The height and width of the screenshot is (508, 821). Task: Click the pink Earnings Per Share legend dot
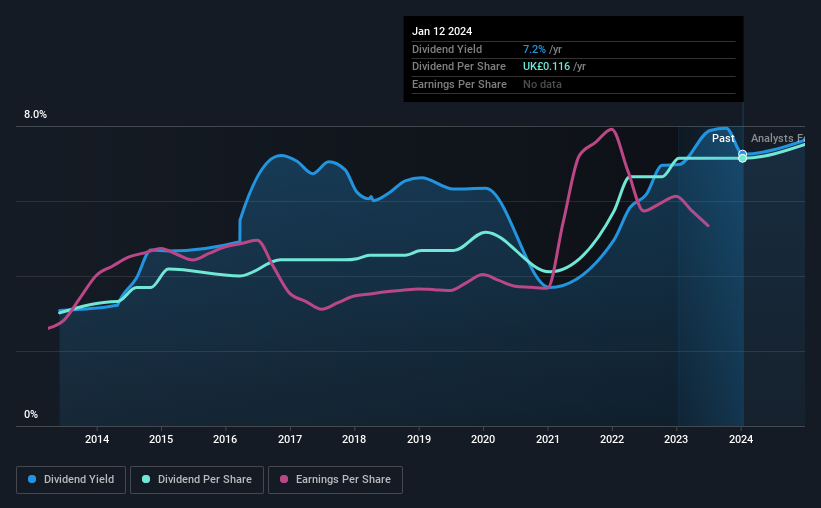[x=284, y=479]
